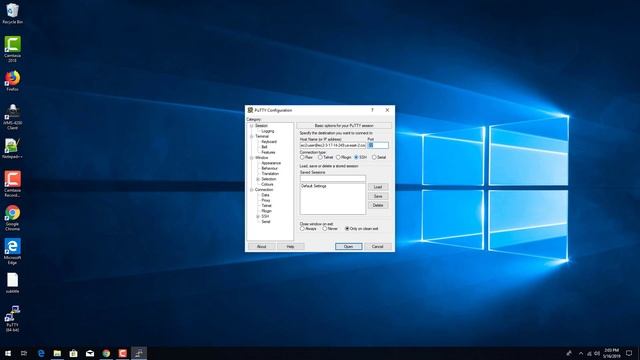The height and width of the screenshot is (360, 640).
Task: Select Appearance in the category tree
Action: click(x=271, y=163)
